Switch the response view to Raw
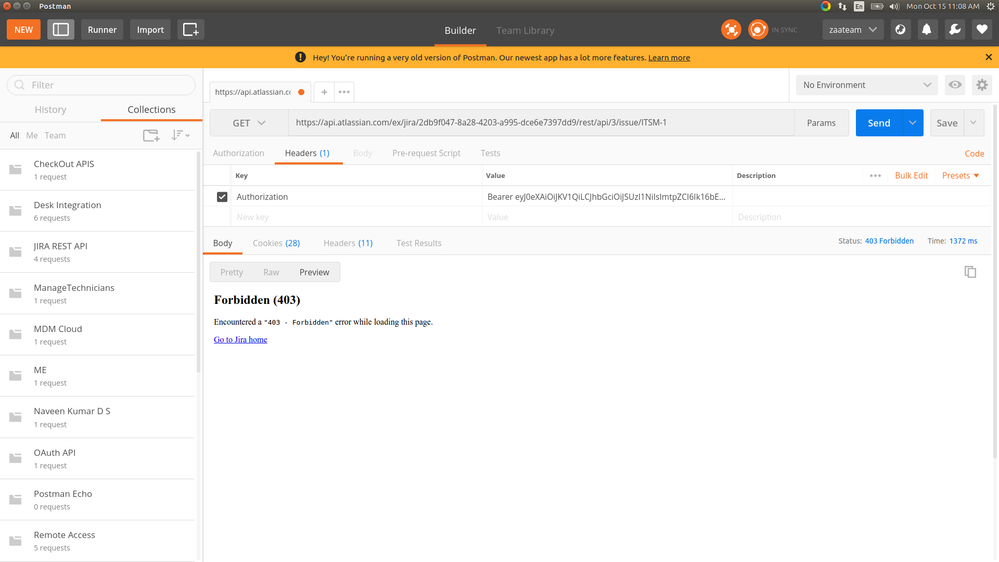The image size is (999, 562). click(271, 272)
